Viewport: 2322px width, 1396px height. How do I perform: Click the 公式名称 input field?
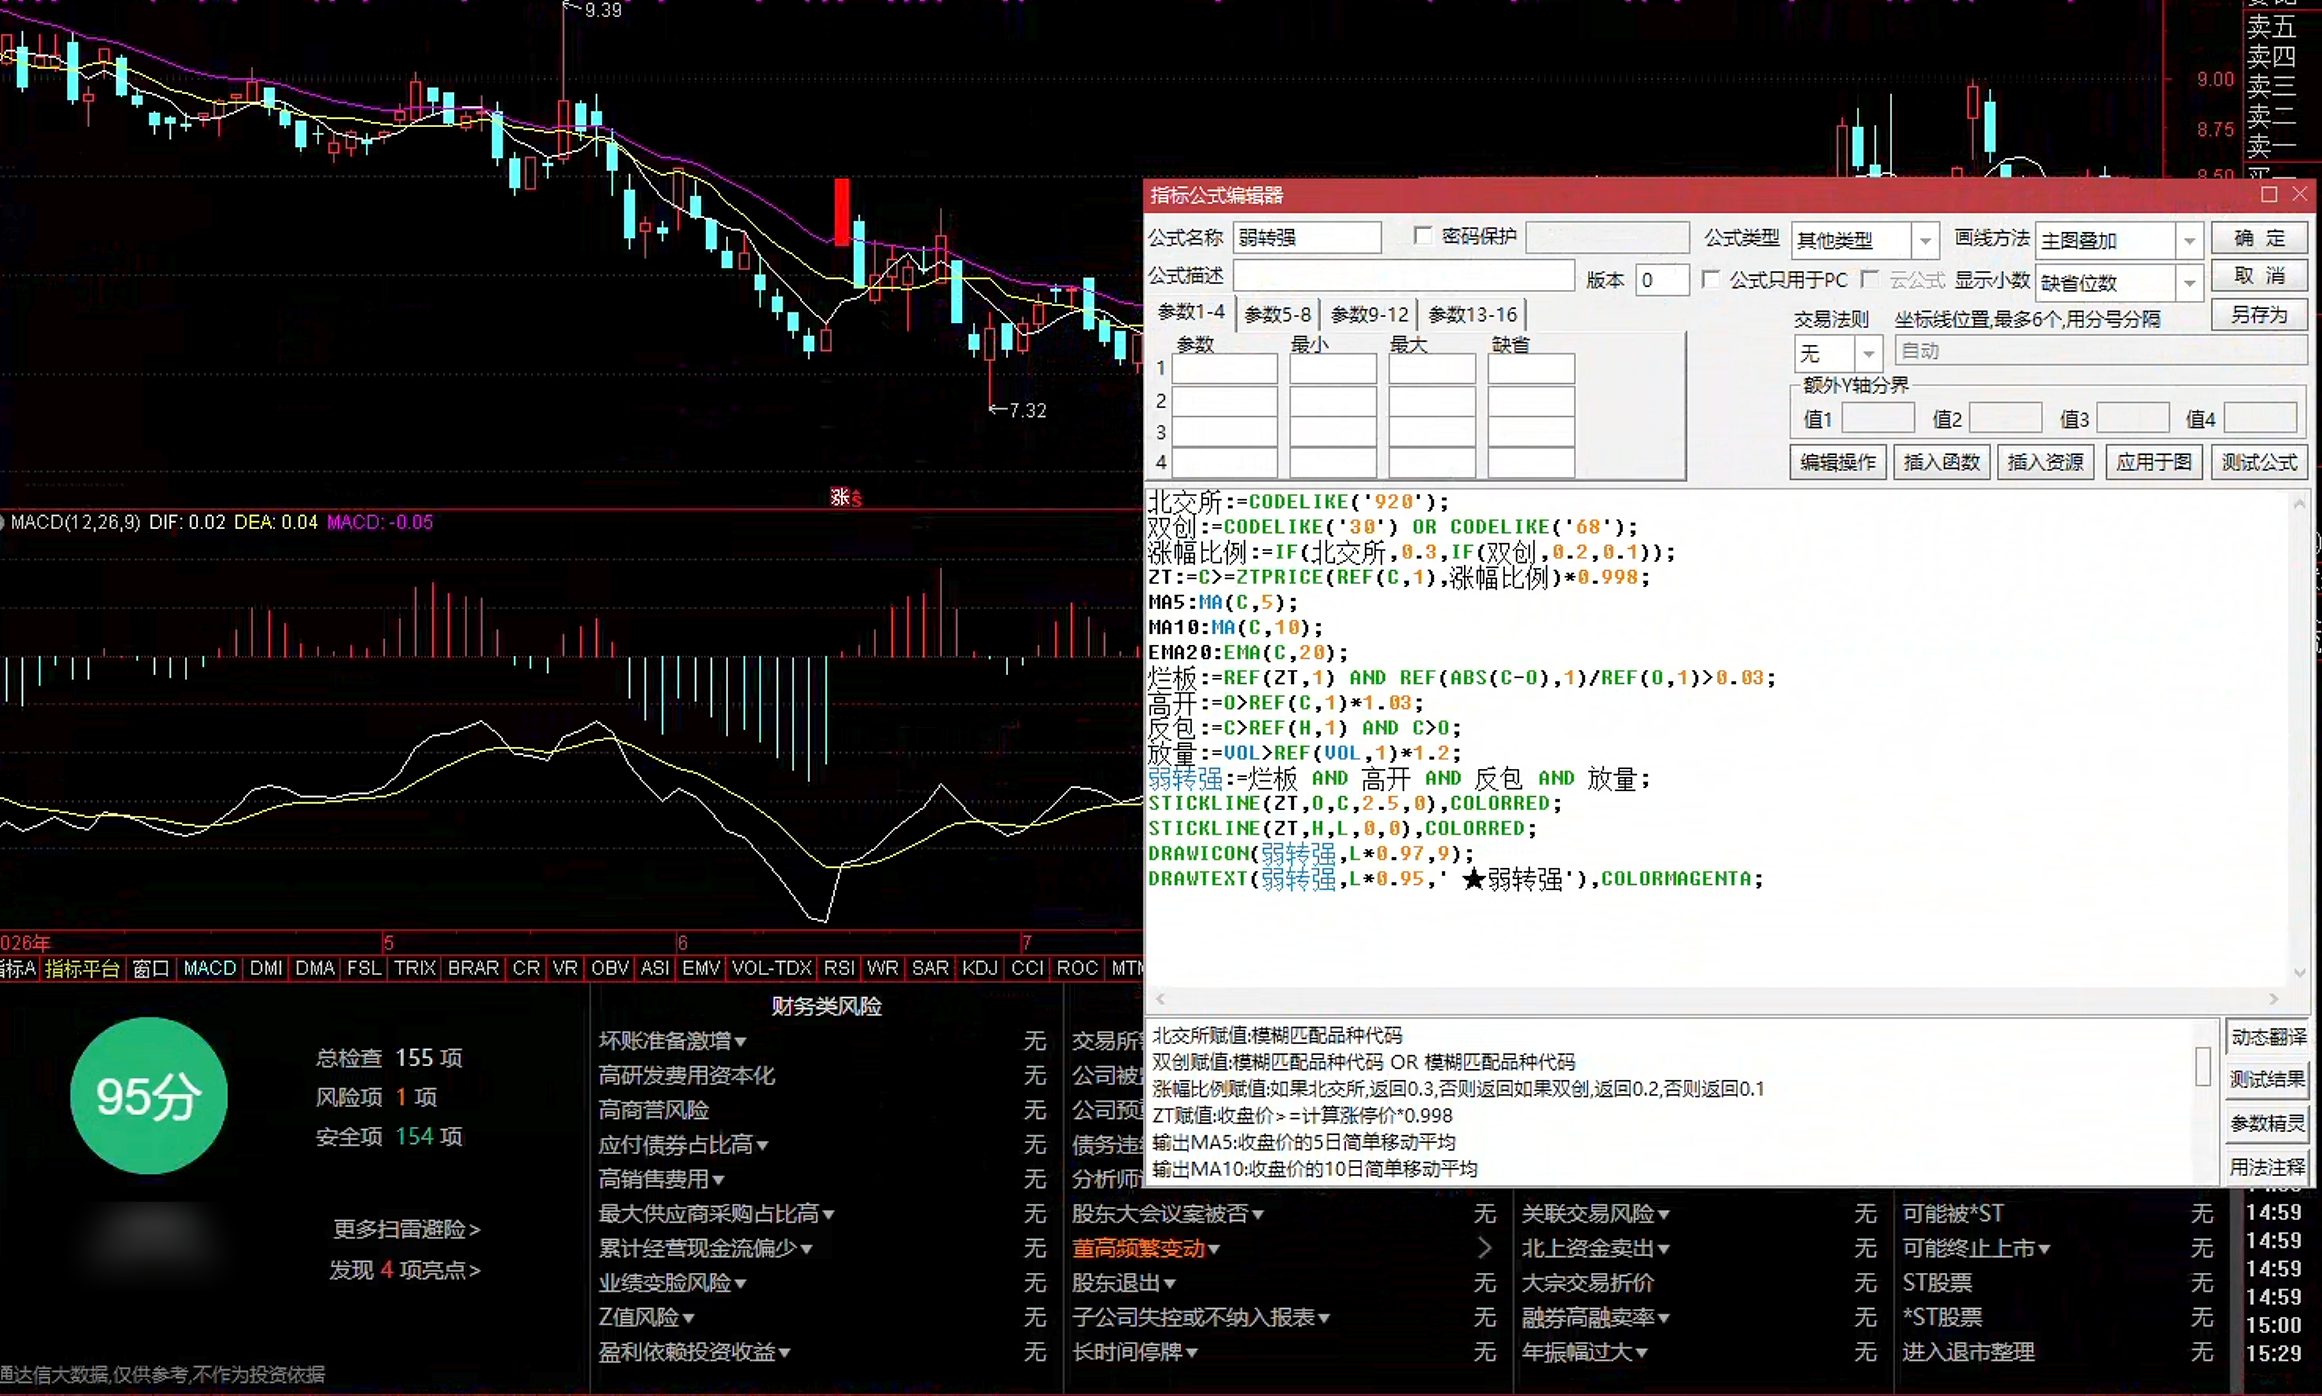point(1307,238)
